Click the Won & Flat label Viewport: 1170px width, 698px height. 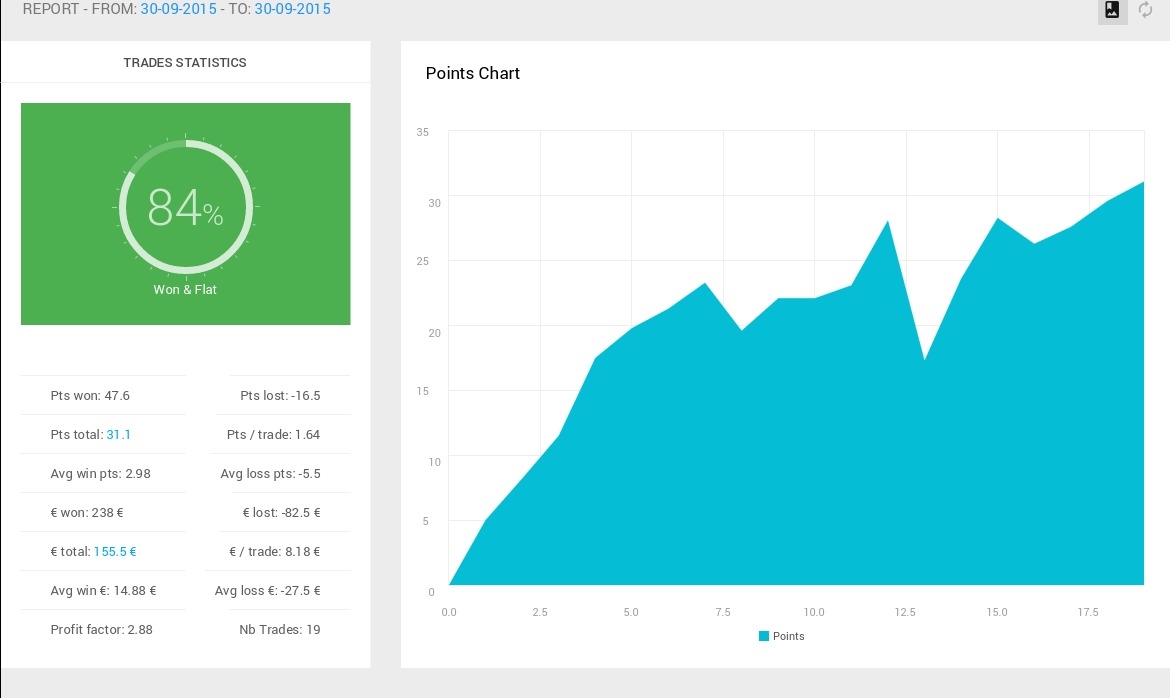(x=185, y=290)
